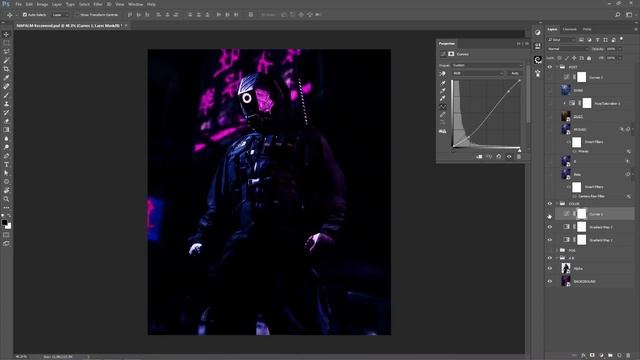Image resolution: width=640 pixels, height=360 pixels.
Task: Select the Properties panel tab
Action: (x=447, y=44)
